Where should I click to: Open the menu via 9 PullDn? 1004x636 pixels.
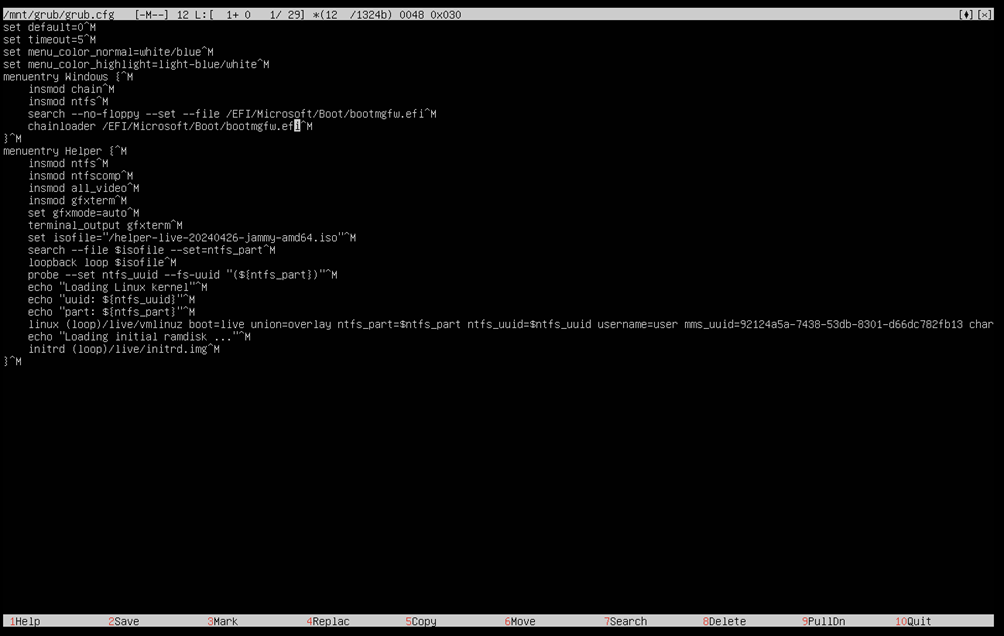tap(826, 622)
